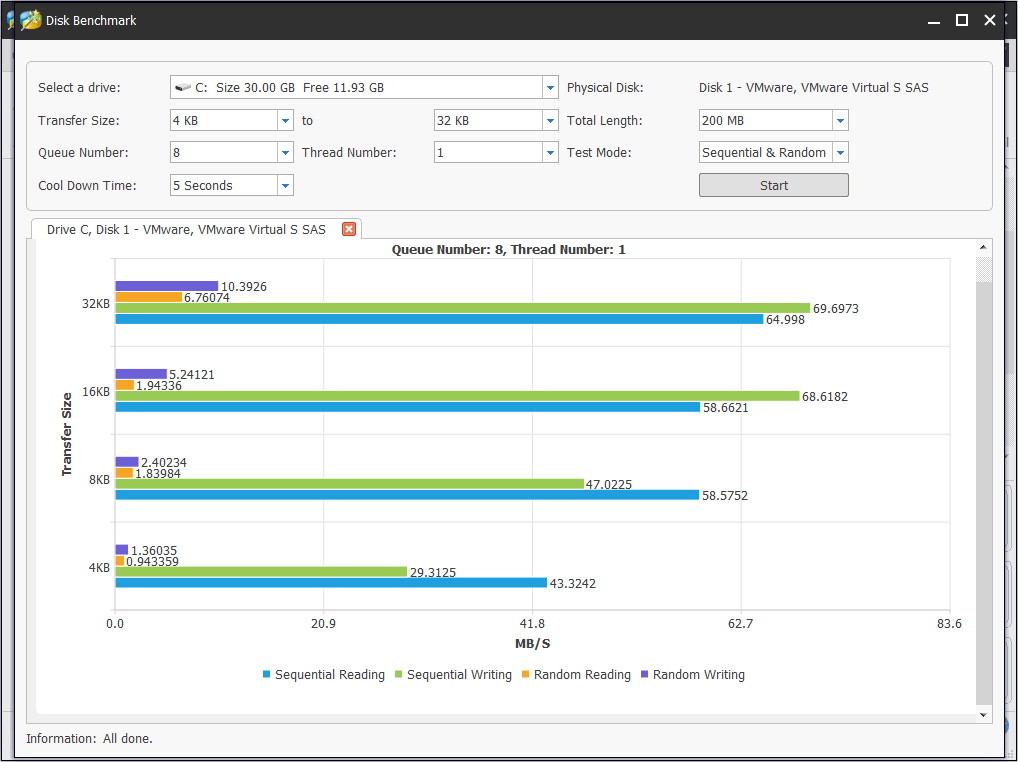
Task: Click the 32KB random reading bar 6.76074
Action: [149, 297]
